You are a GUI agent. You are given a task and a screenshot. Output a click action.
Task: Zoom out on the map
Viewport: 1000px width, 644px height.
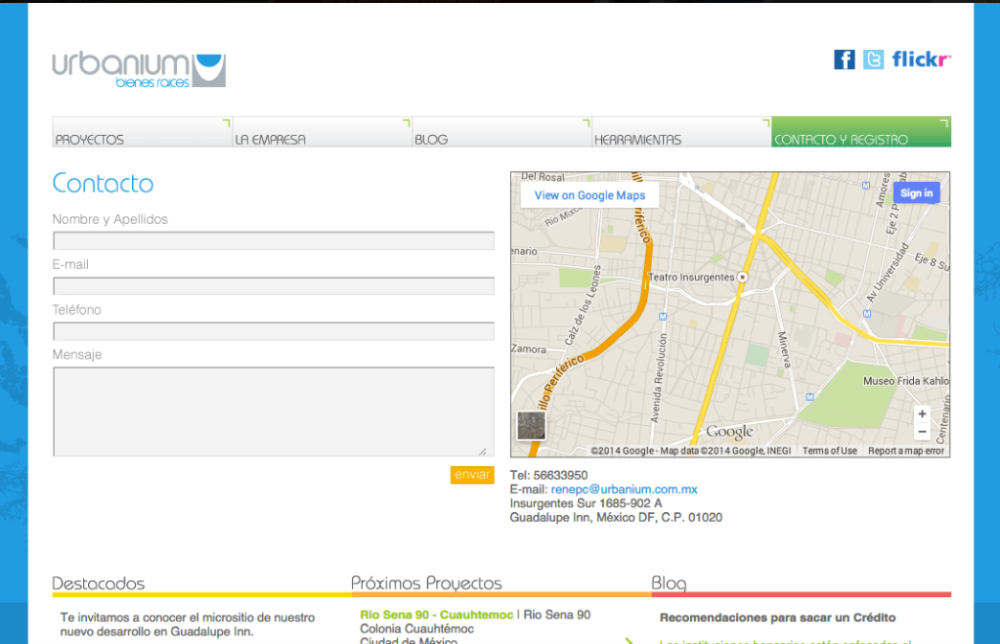pyautogui.click(x=922, y=432)
